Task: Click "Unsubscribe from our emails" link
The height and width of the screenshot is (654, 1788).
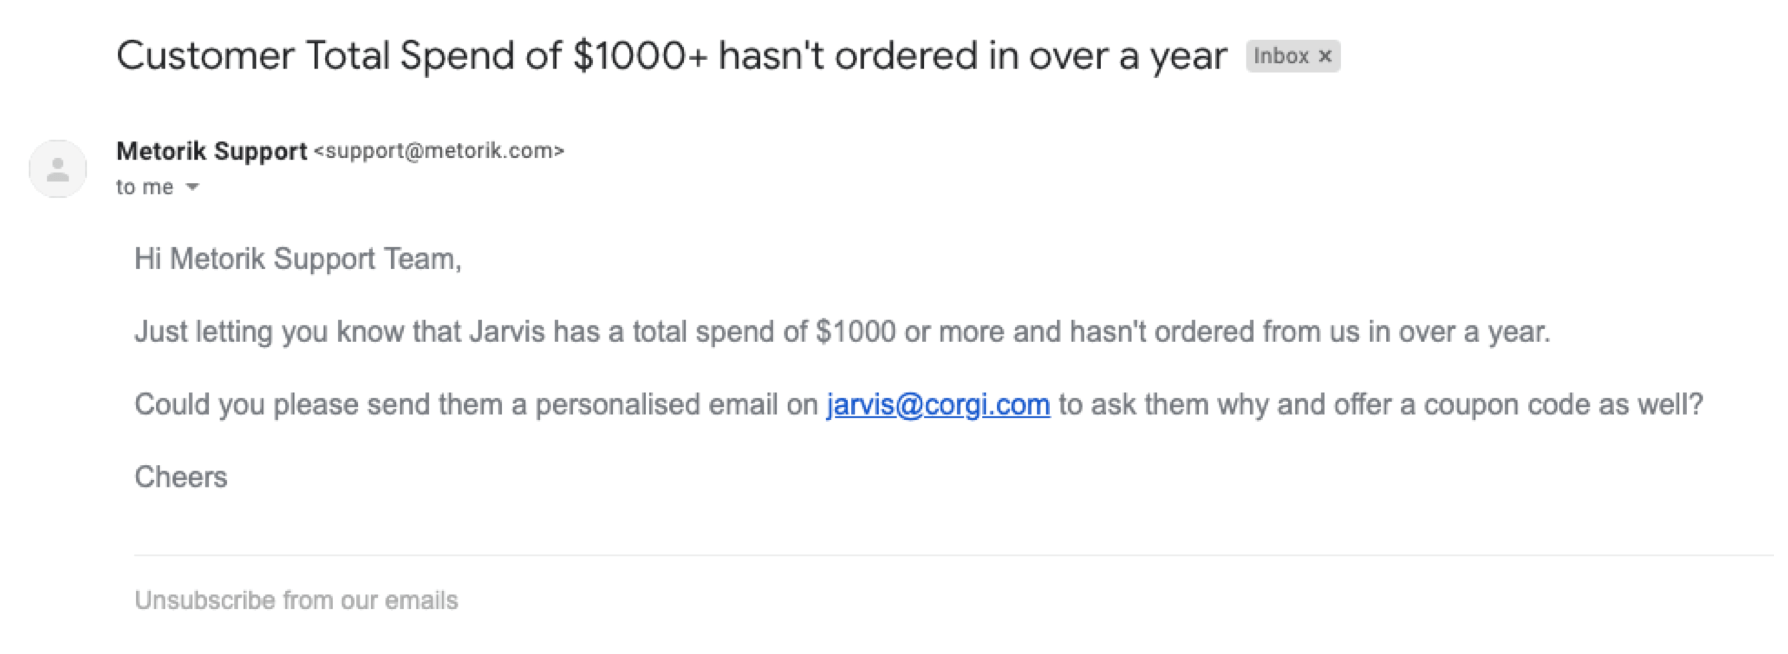Action: (296, 600)
